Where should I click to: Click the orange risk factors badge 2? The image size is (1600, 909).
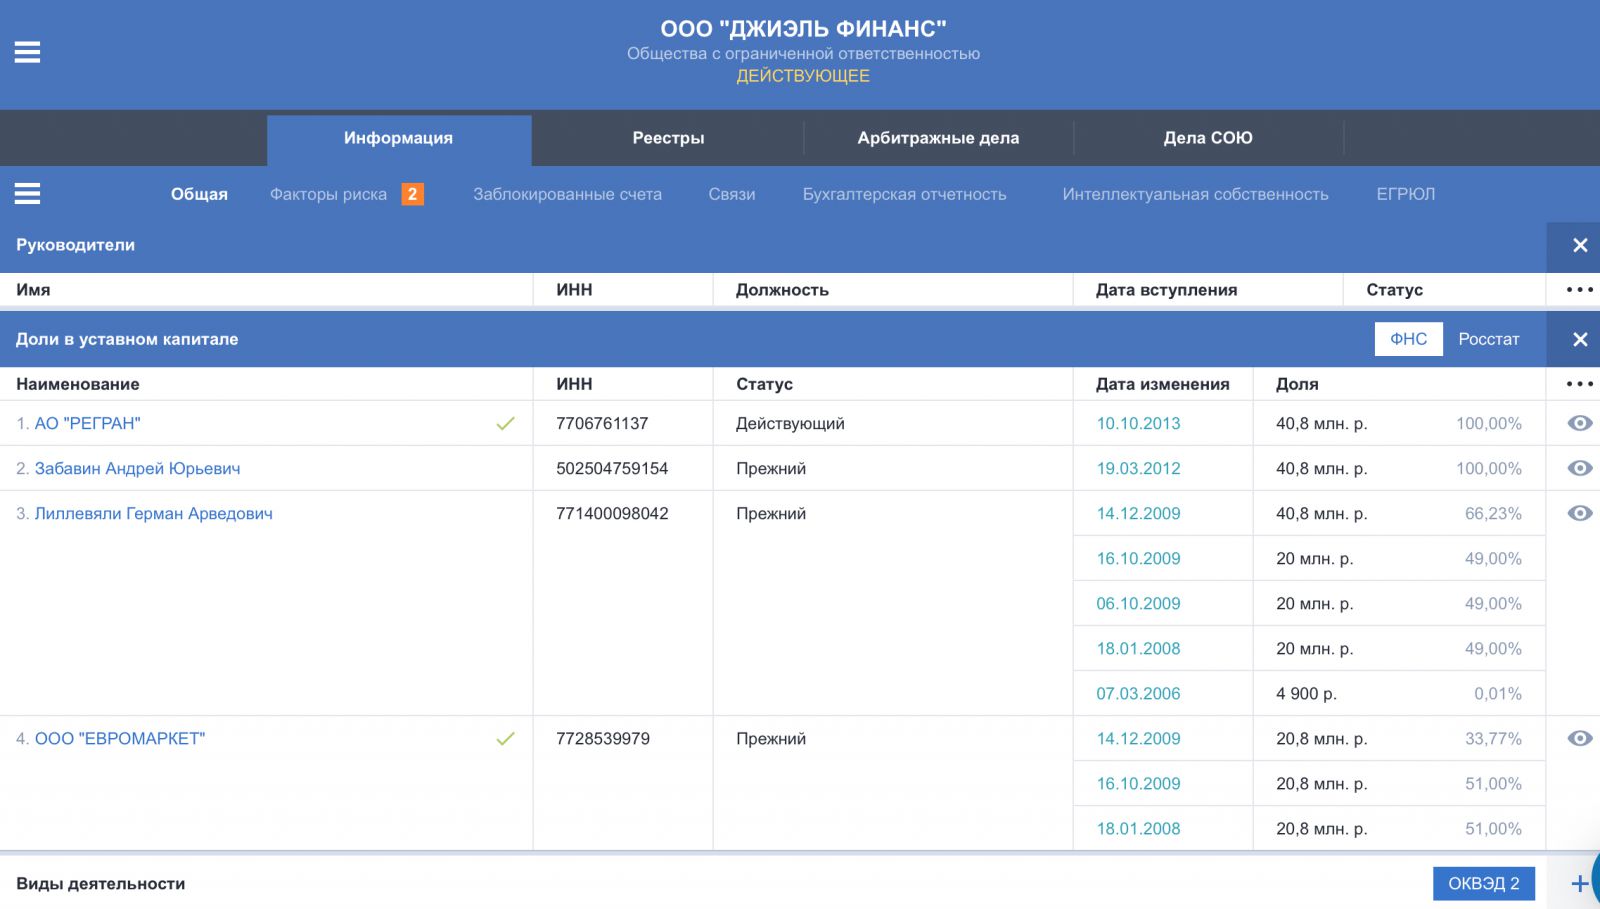[x=412, y=194]
